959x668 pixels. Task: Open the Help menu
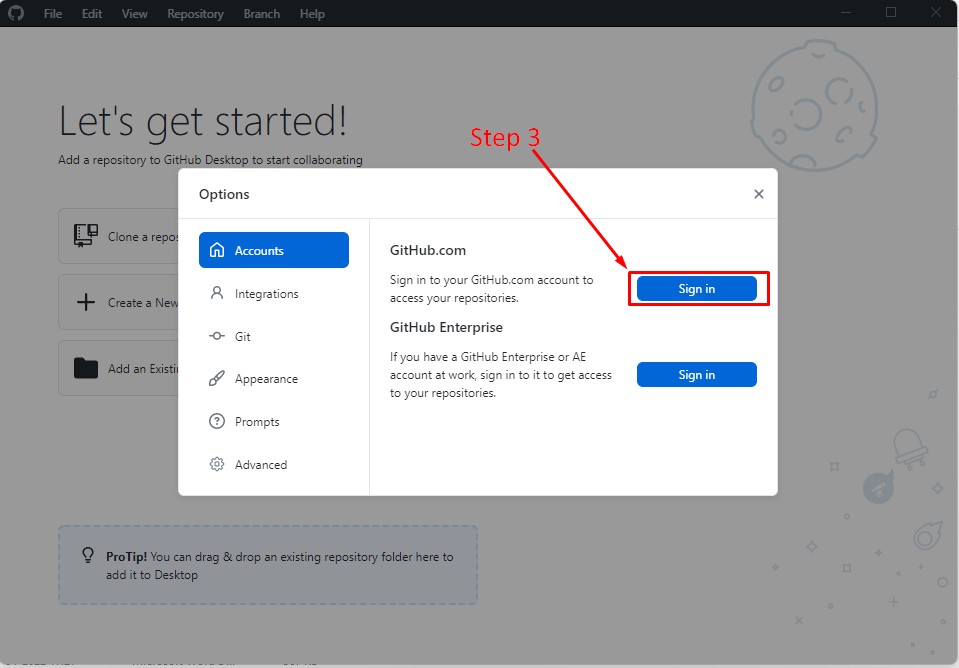(312, 13)
